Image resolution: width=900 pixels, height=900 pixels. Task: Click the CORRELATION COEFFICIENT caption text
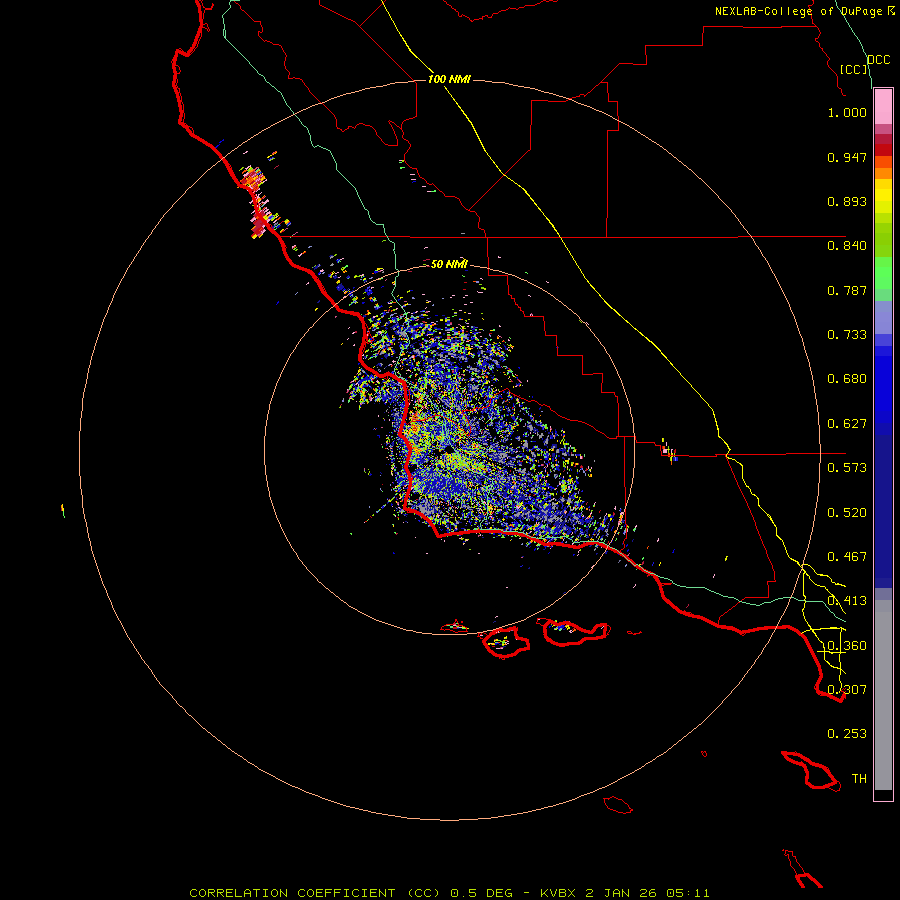click(292, 893)
